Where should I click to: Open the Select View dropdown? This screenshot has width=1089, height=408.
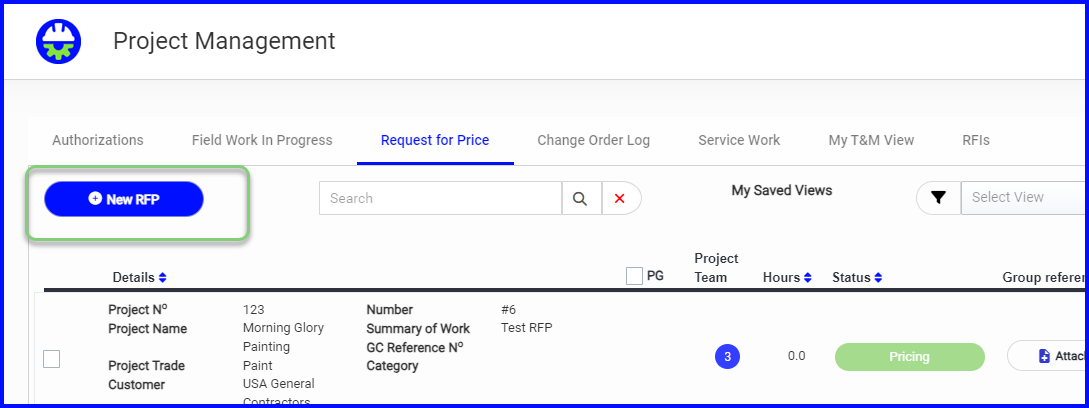point(1024,197)
